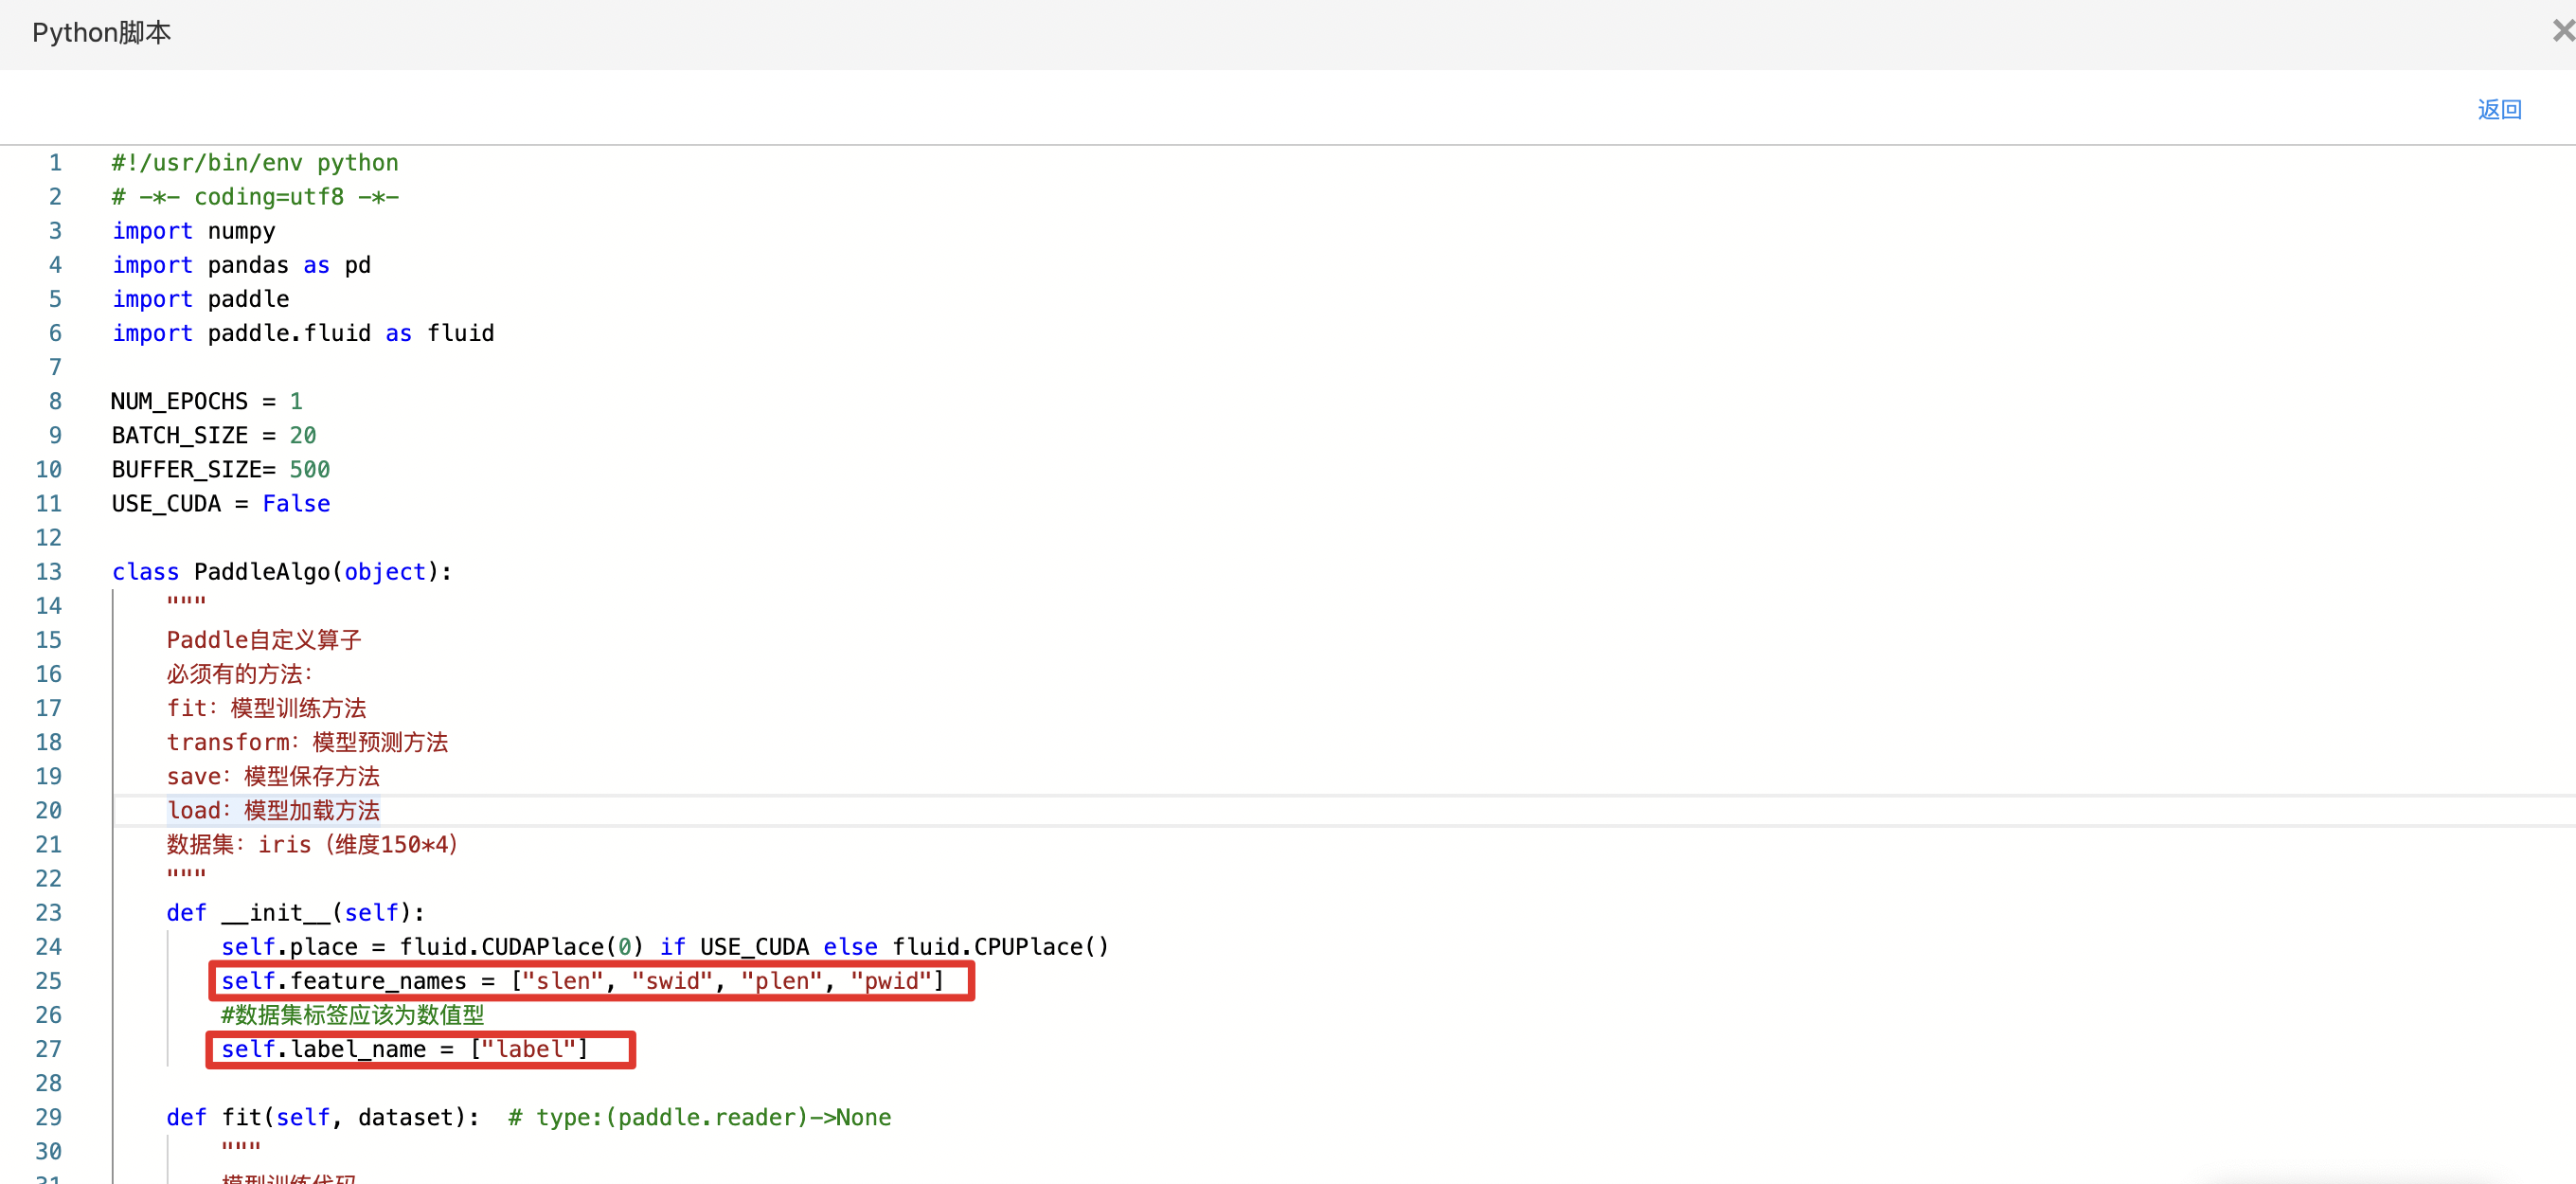
Task: Click 'self.place = fluid.CUDAPlace(0)' line
Action: (x=665, y=946)
